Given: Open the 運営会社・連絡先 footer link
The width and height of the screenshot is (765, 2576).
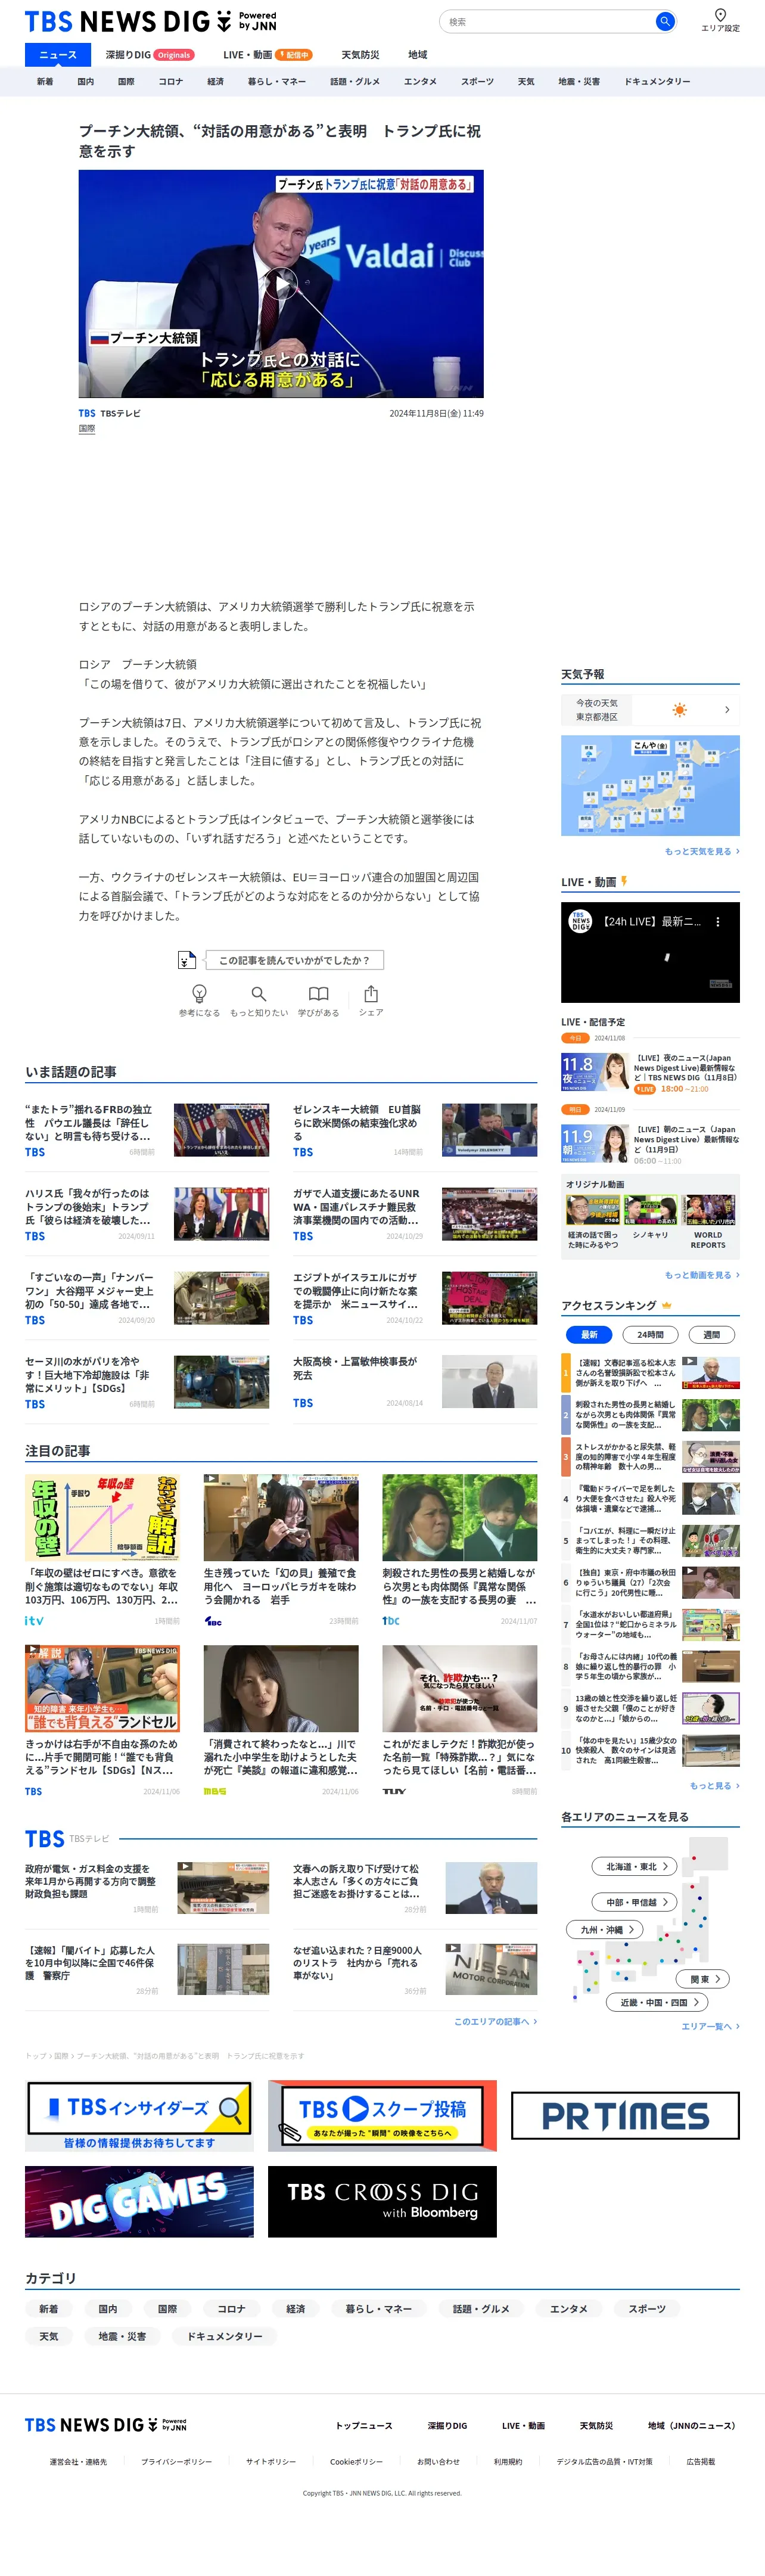Looking at the screenshot, I should click(78, 2462).
